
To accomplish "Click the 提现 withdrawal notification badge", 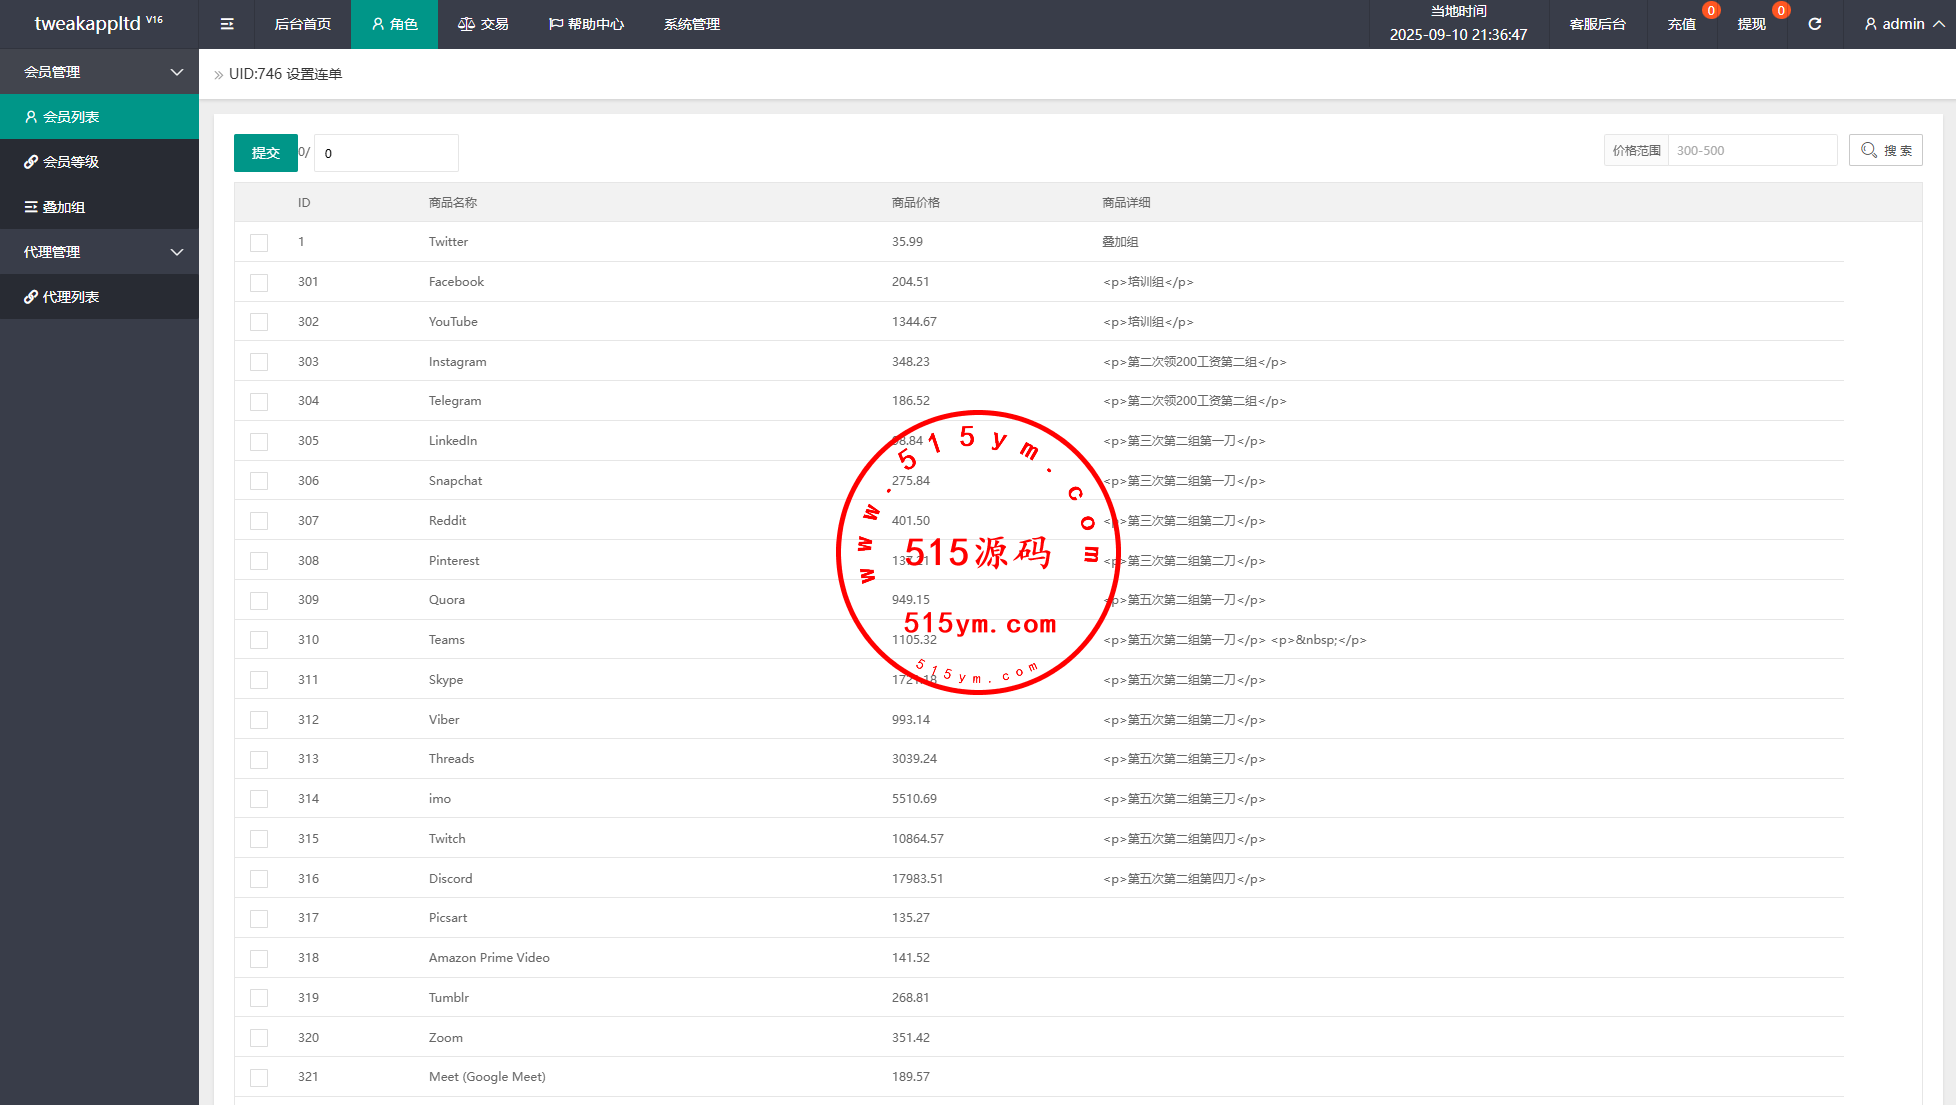I will coord(1780,11).
